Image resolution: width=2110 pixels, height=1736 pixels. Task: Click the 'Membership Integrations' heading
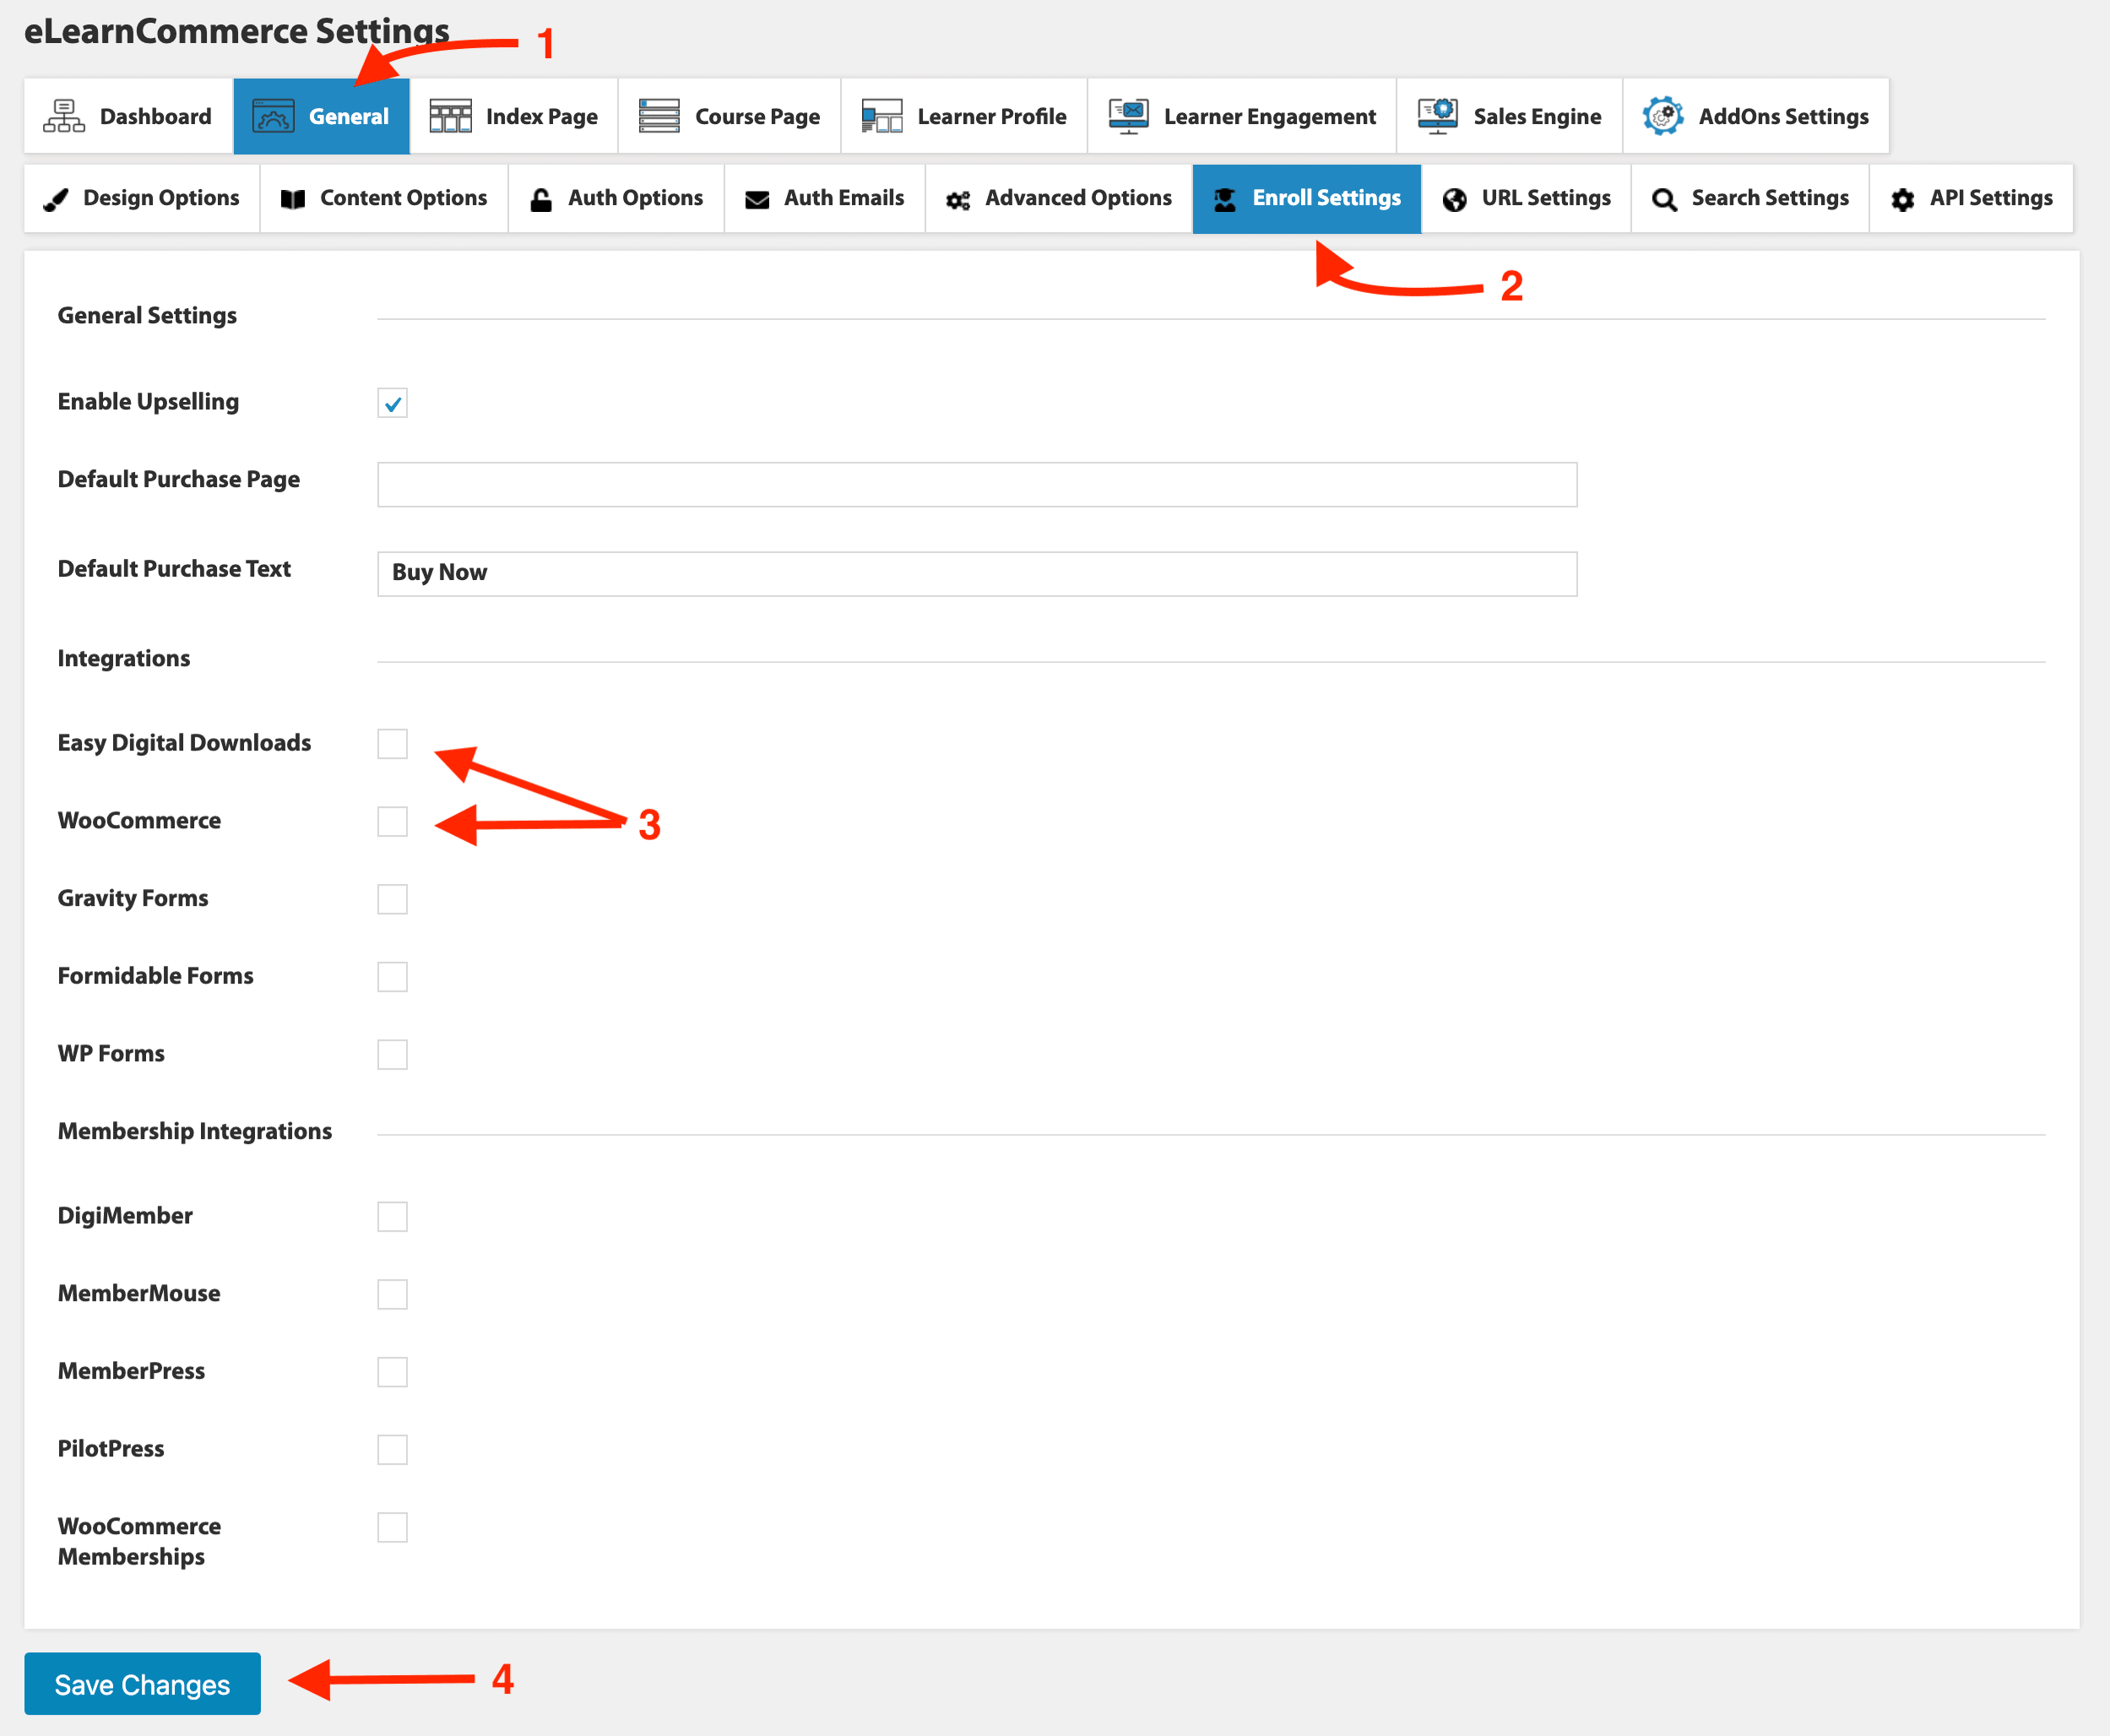pos(194,1131)
